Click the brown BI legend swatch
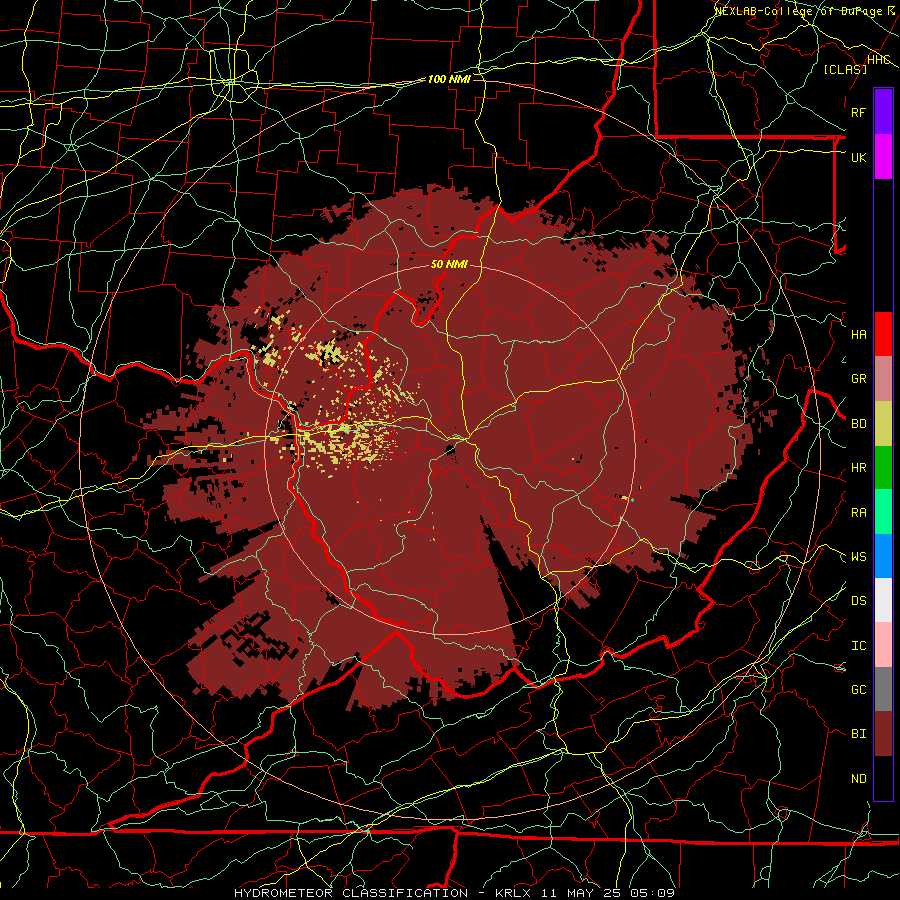The height and width of the screenshot is (900, 900). 883,734
